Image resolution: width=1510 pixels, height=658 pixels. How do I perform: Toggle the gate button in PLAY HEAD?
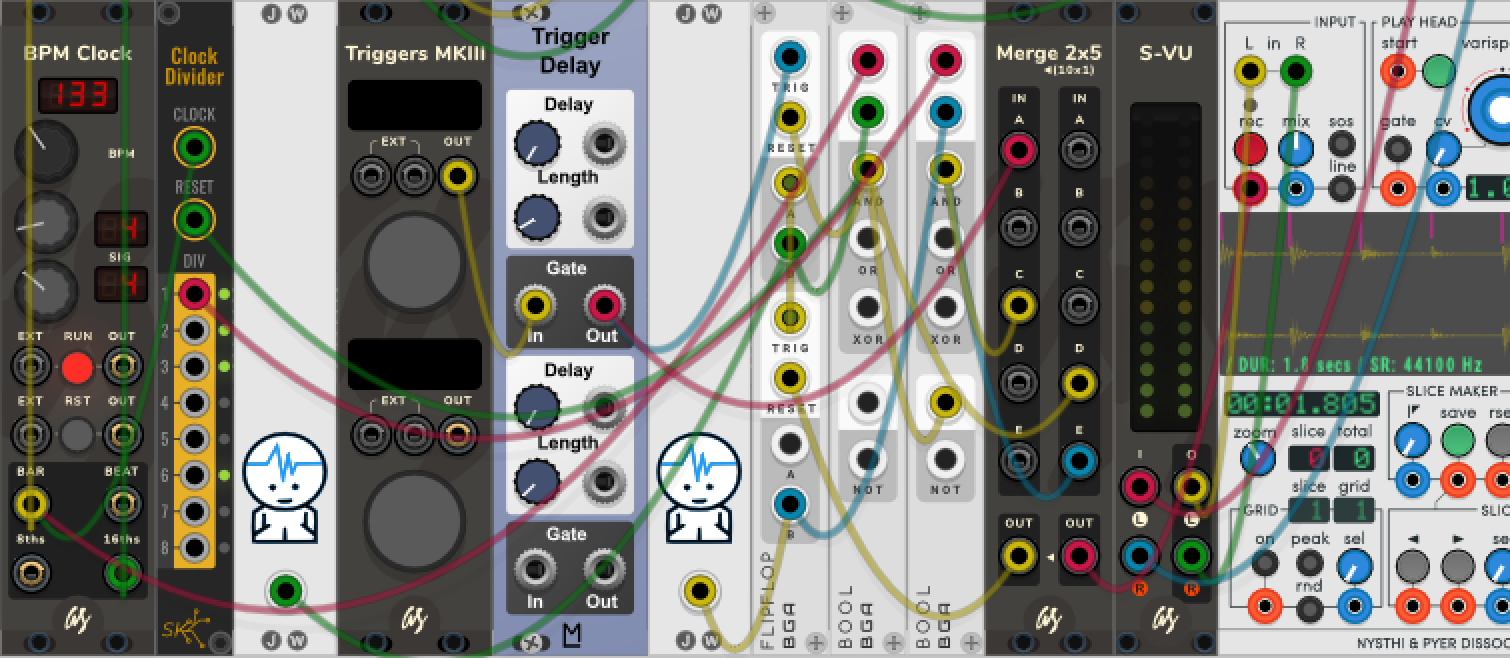[1398, 149]
